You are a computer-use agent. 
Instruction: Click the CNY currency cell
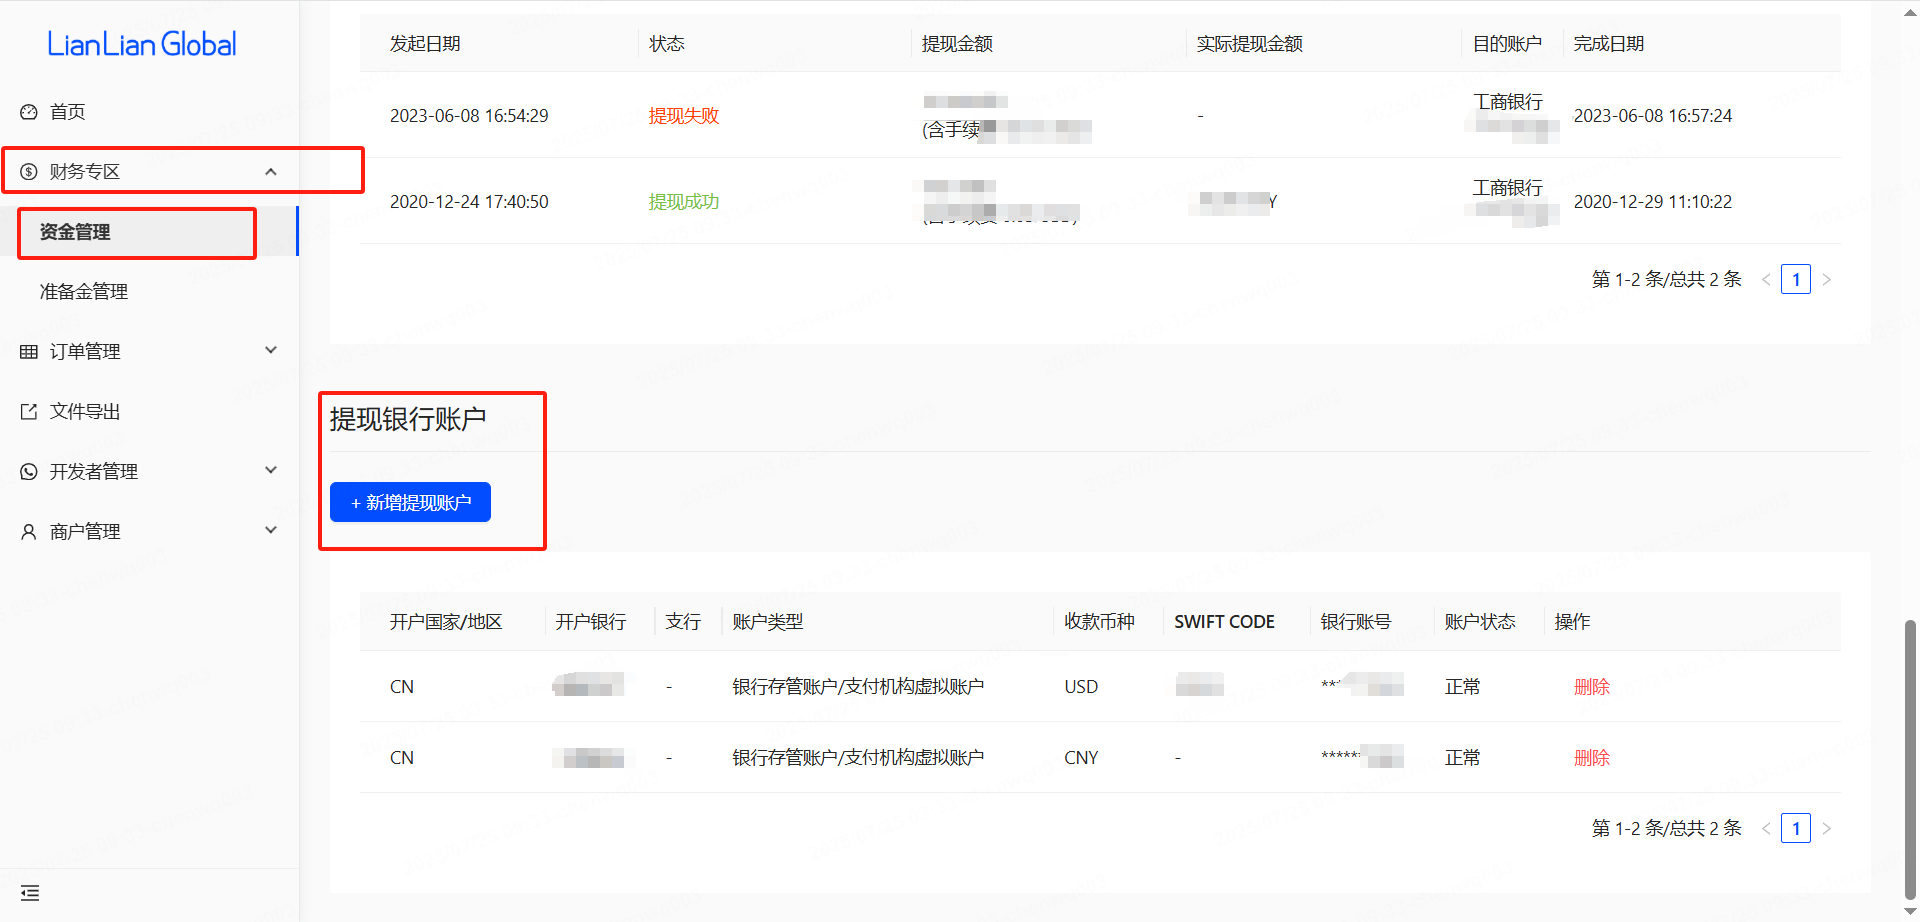coord(1081,758)
